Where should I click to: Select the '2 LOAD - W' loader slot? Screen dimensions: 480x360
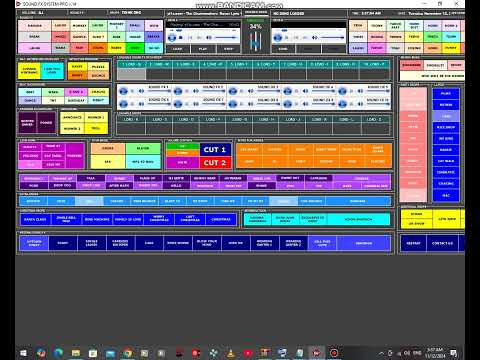(159, 64)
